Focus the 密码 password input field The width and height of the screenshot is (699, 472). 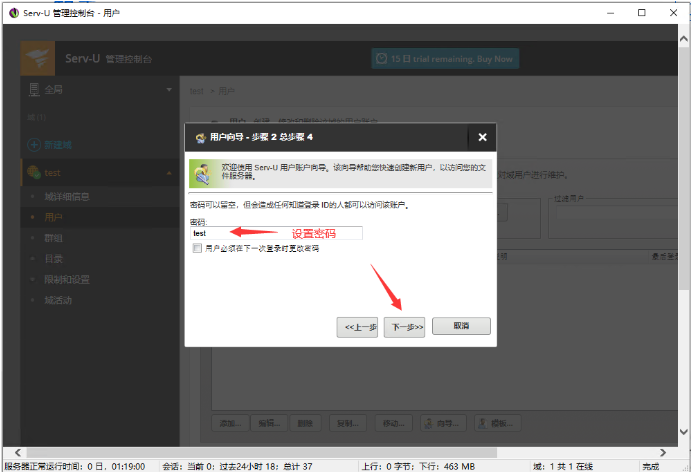click(x=276, y=233)
